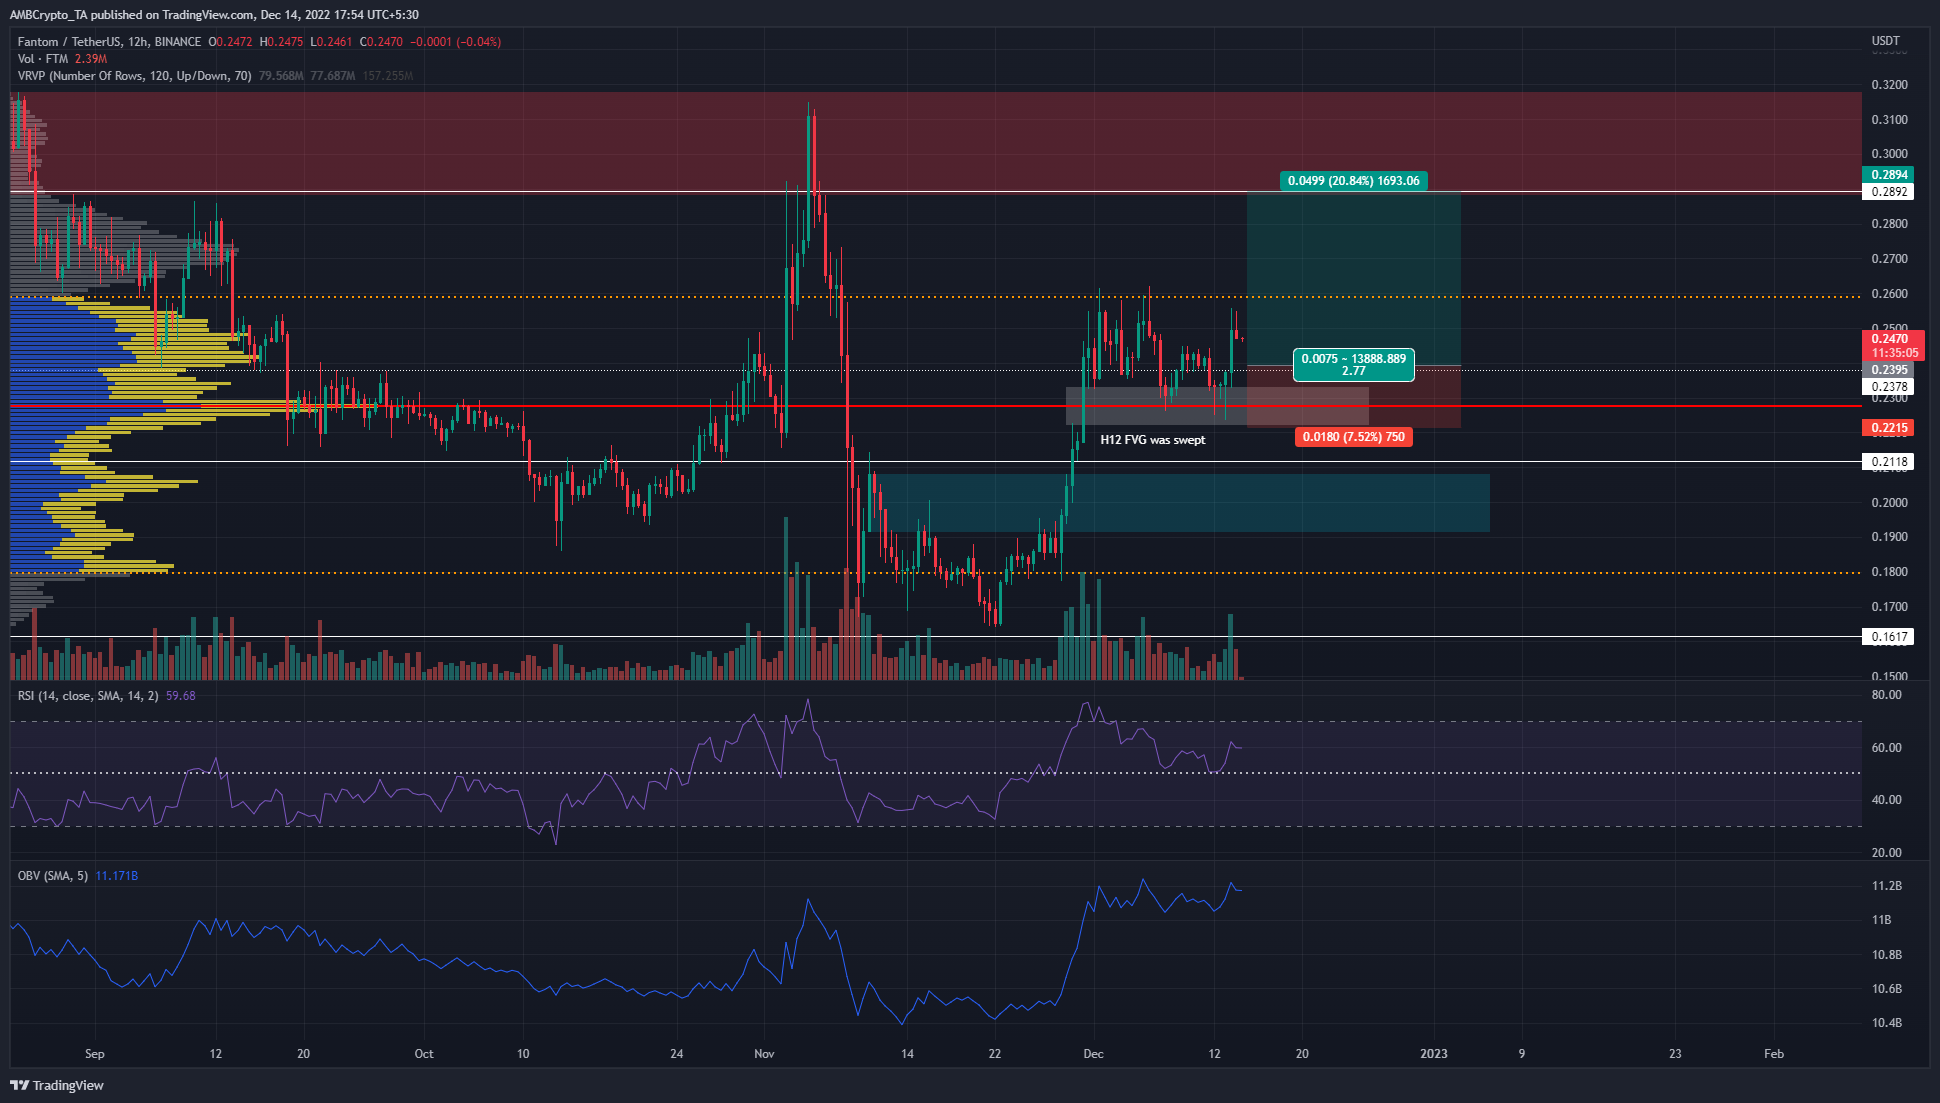
Task: Click the 2023 label on time axis
Action: pos(1434,1054)
